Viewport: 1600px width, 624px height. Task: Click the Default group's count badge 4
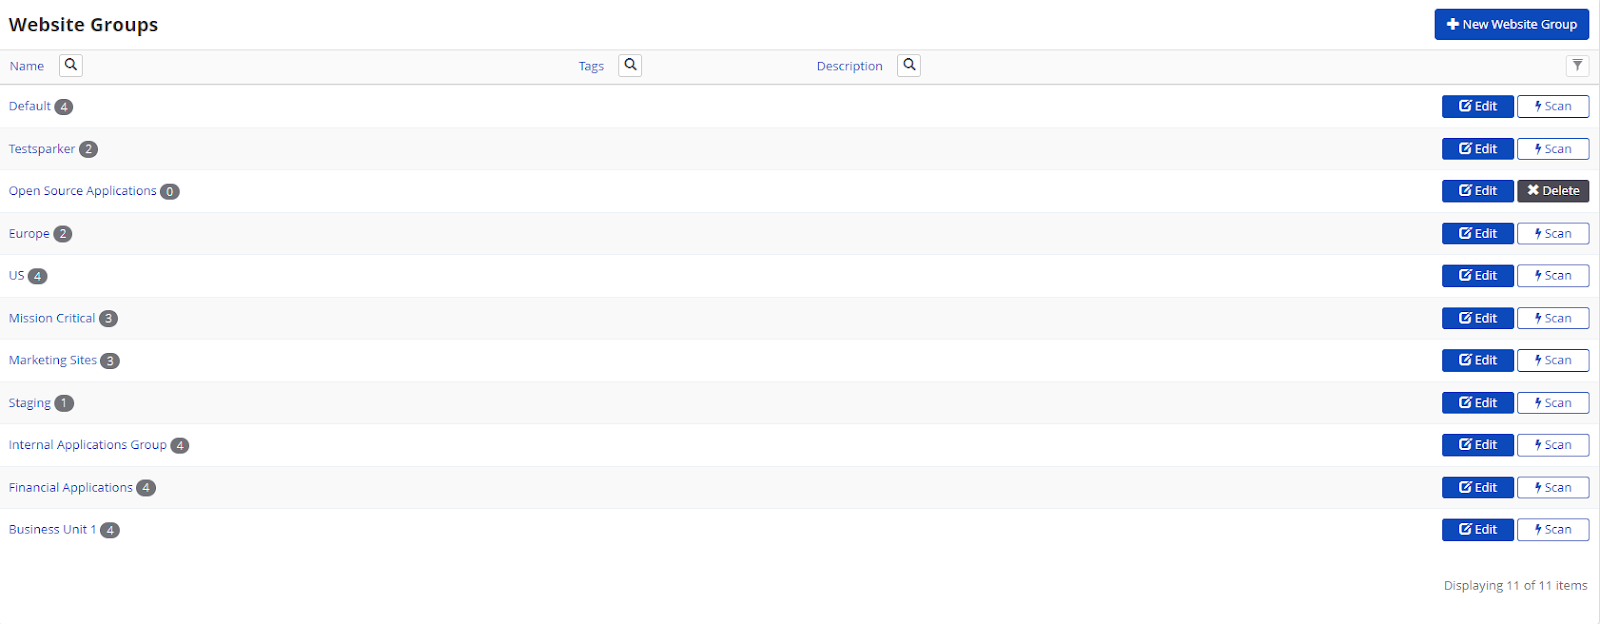click(x=64, y=107)
